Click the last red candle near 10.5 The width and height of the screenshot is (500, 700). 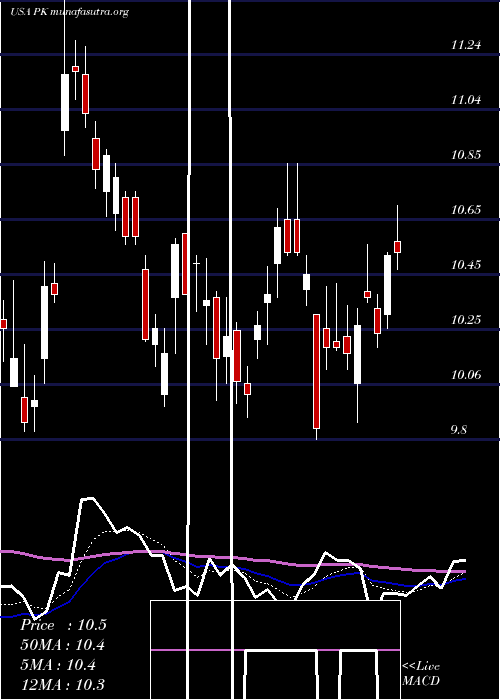tap(397, 247)
